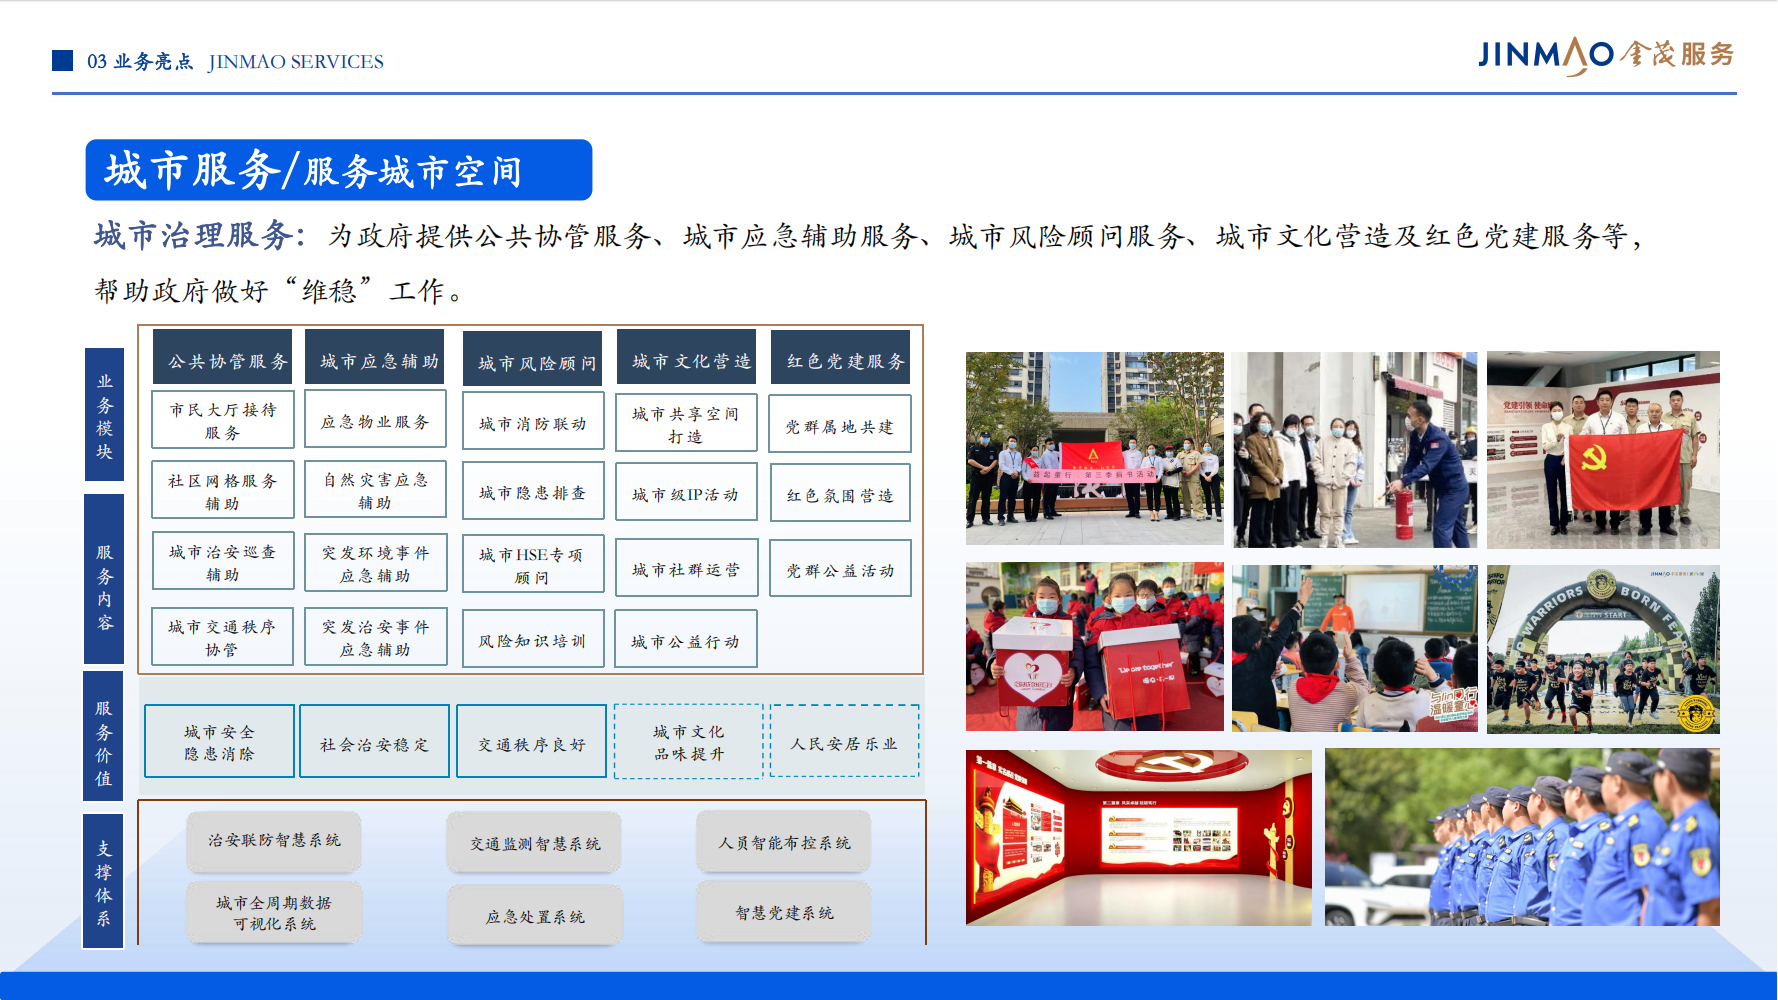
Task: Open the classroom photo with raised hands
Action: click(1355, 648)
